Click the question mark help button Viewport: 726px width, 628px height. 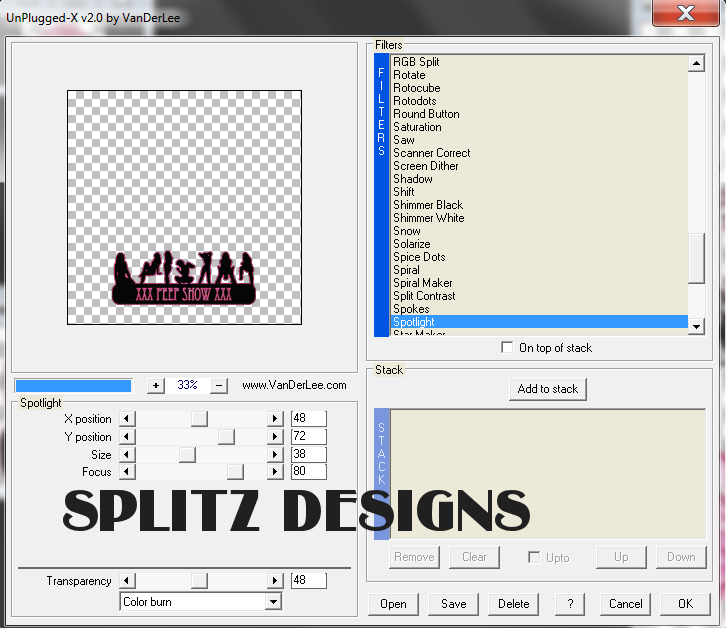[570, 604]
